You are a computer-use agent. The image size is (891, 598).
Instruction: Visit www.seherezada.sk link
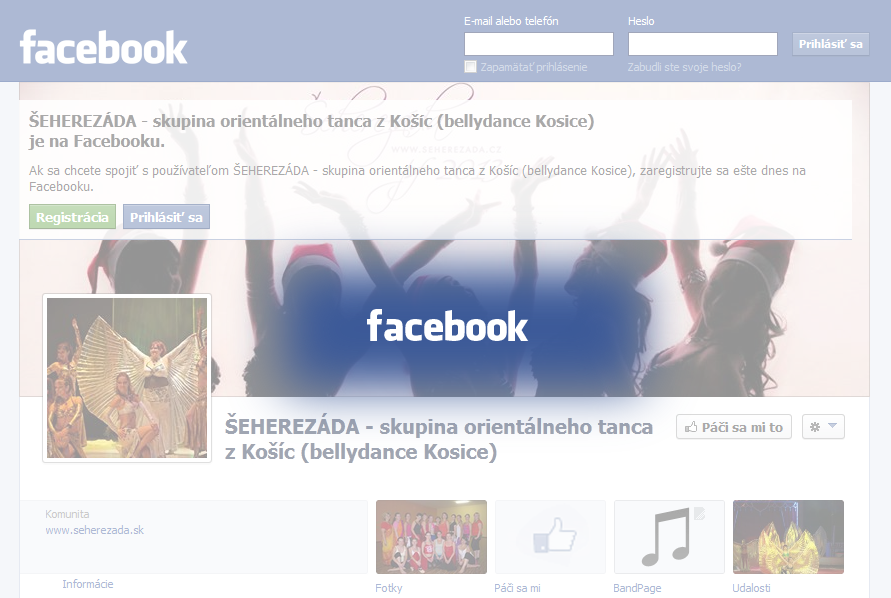pyautogui.click(x=94, y=530)
